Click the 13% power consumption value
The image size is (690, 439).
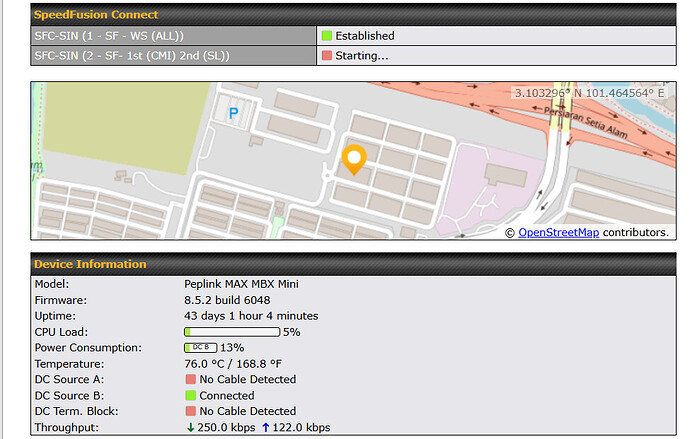232,348
